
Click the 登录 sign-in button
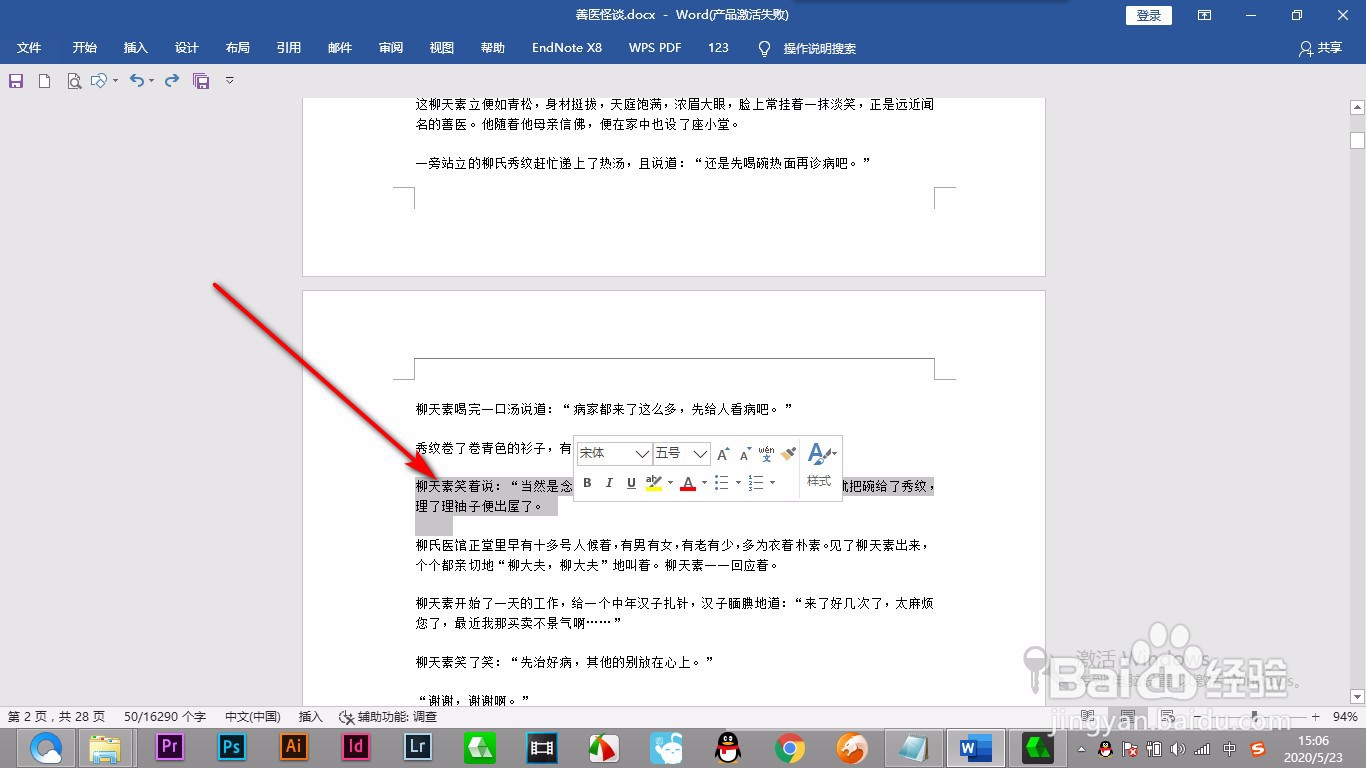(1148, 15)
